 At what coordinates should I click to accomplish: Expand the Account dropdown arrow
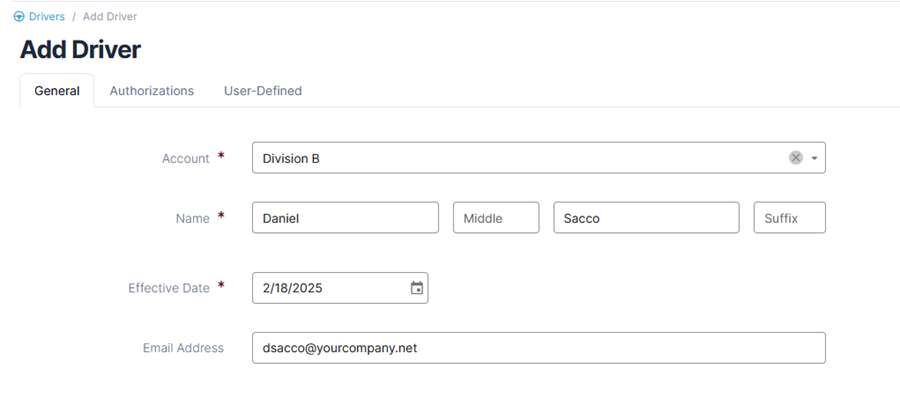[814, 159]
